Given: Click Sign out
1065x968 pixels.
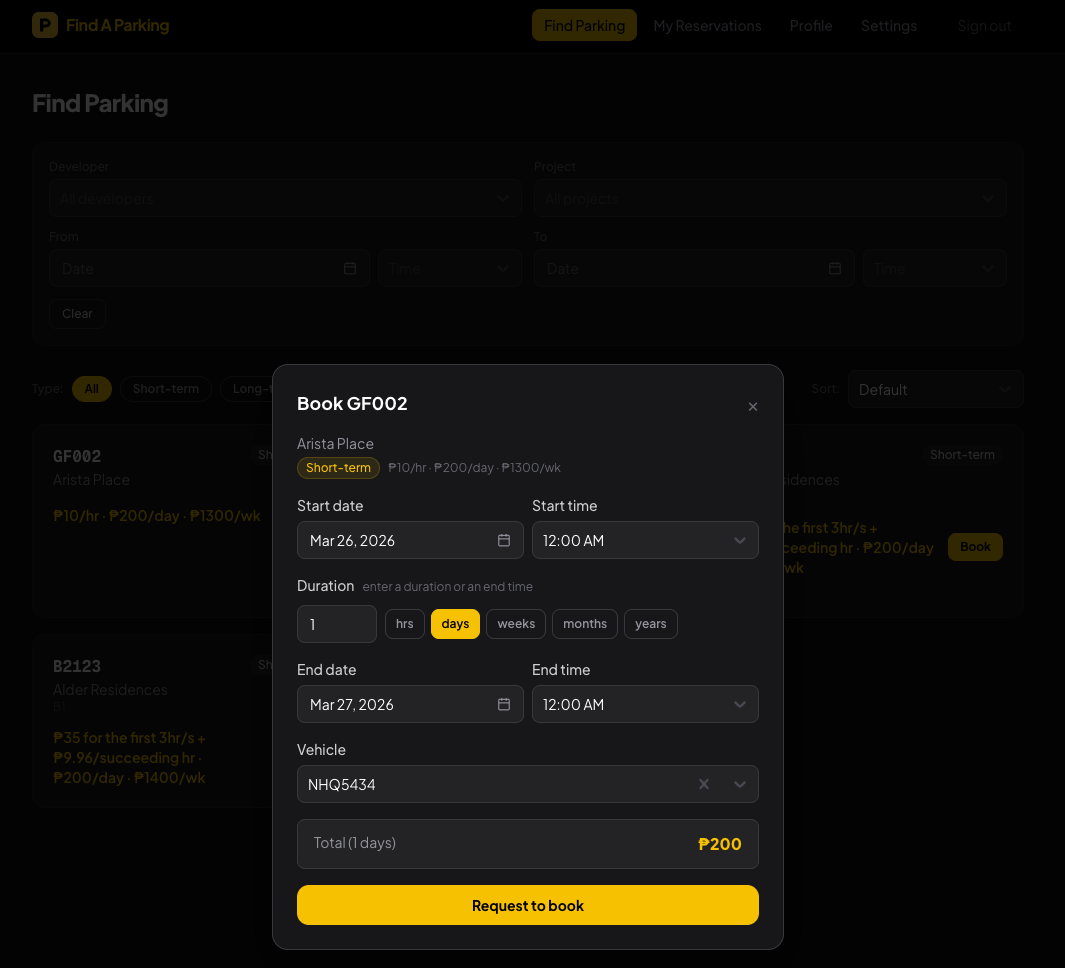Looking at the screenshot, I should [x=984, y=25].
